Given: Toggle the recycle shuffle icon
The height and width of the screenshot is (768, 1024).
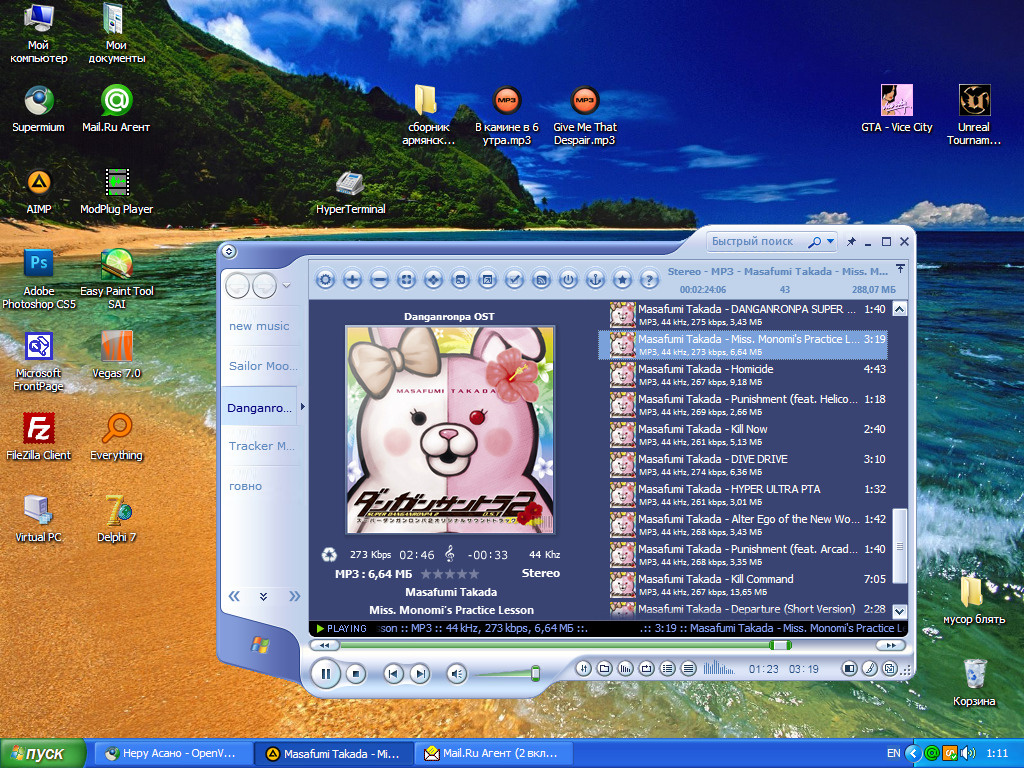Looking at the screenshot, I should pyautogui.click(x=329, y=554).
